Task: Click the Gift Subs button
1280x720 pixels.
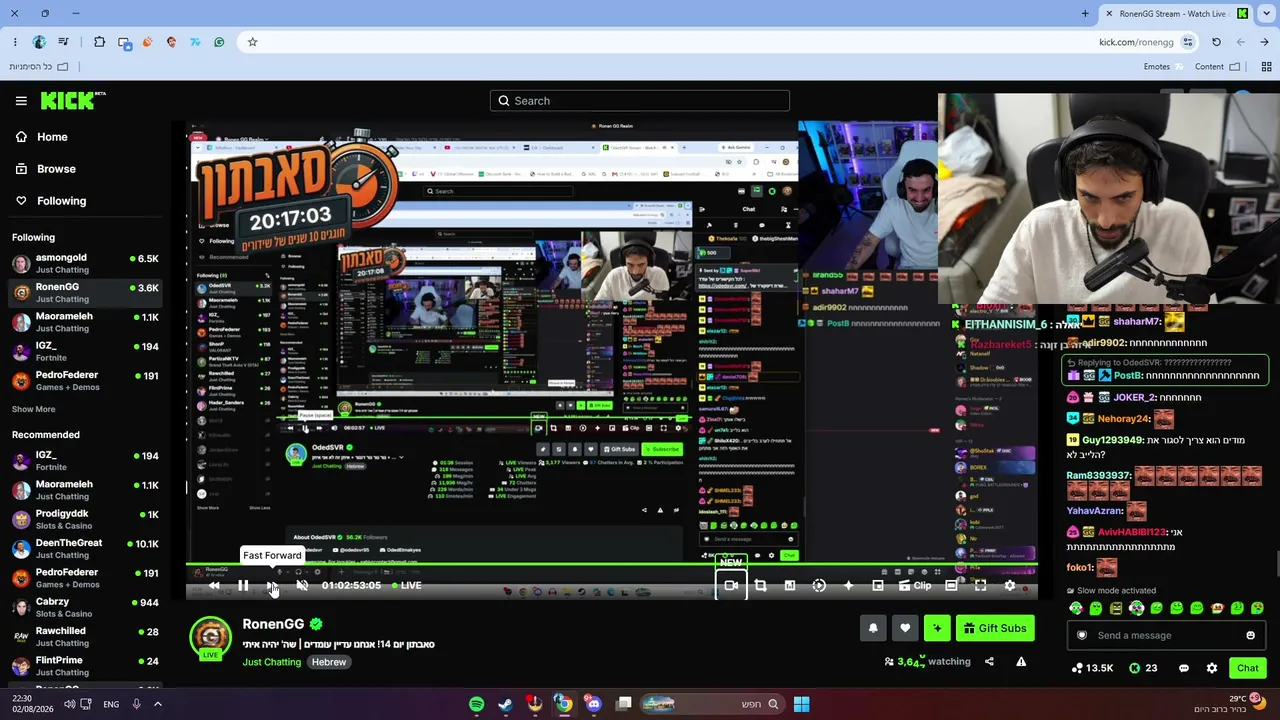Action: pyautogui.click(x=995, y=628)
